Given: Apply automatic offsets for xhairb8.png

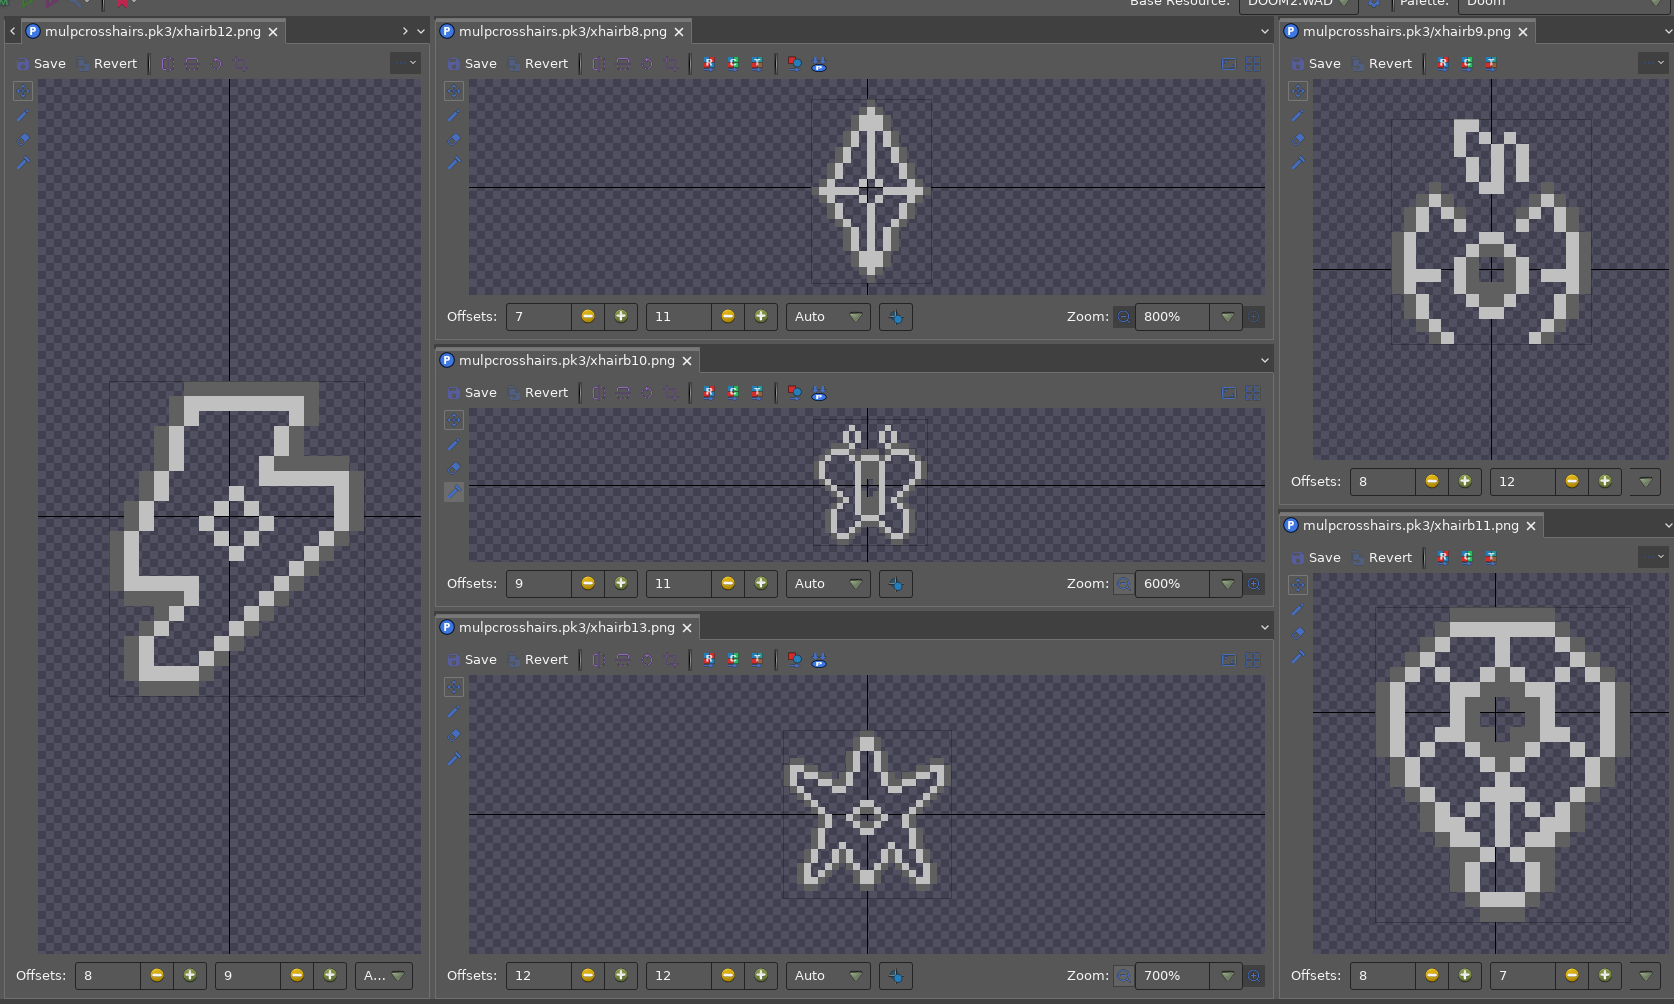Looking at the screenshot, I should pos(896,317).
